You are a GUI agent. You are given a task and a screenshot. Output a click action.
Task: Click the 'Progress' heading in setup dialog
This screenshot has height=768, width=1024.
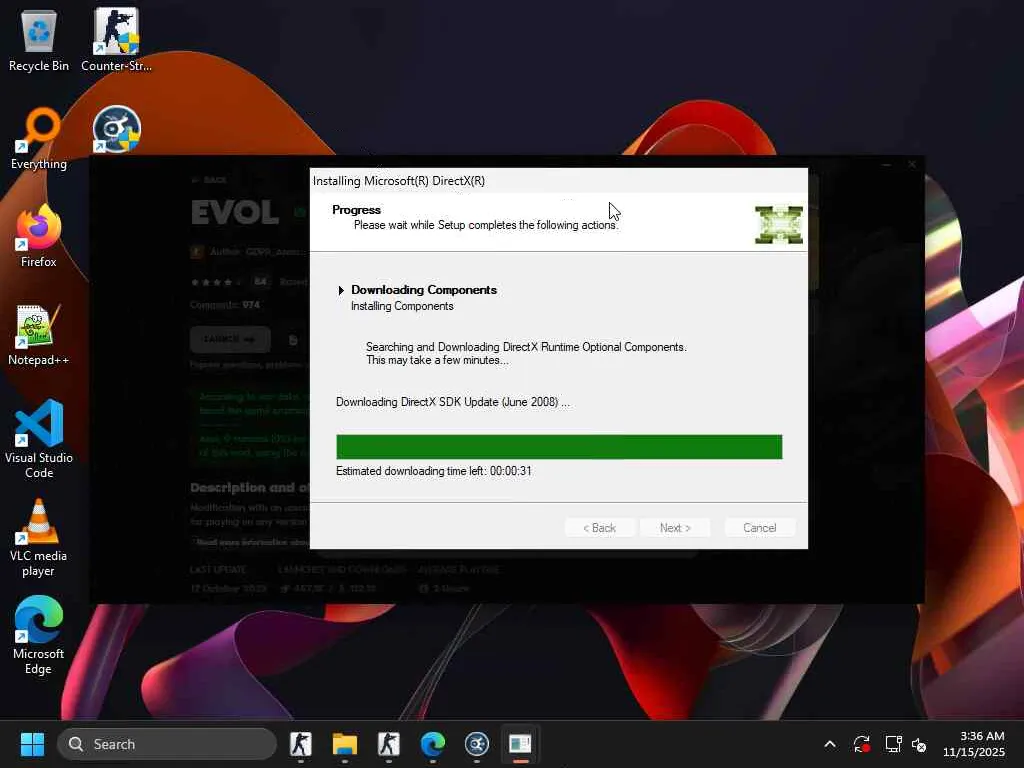coord(357,210)
